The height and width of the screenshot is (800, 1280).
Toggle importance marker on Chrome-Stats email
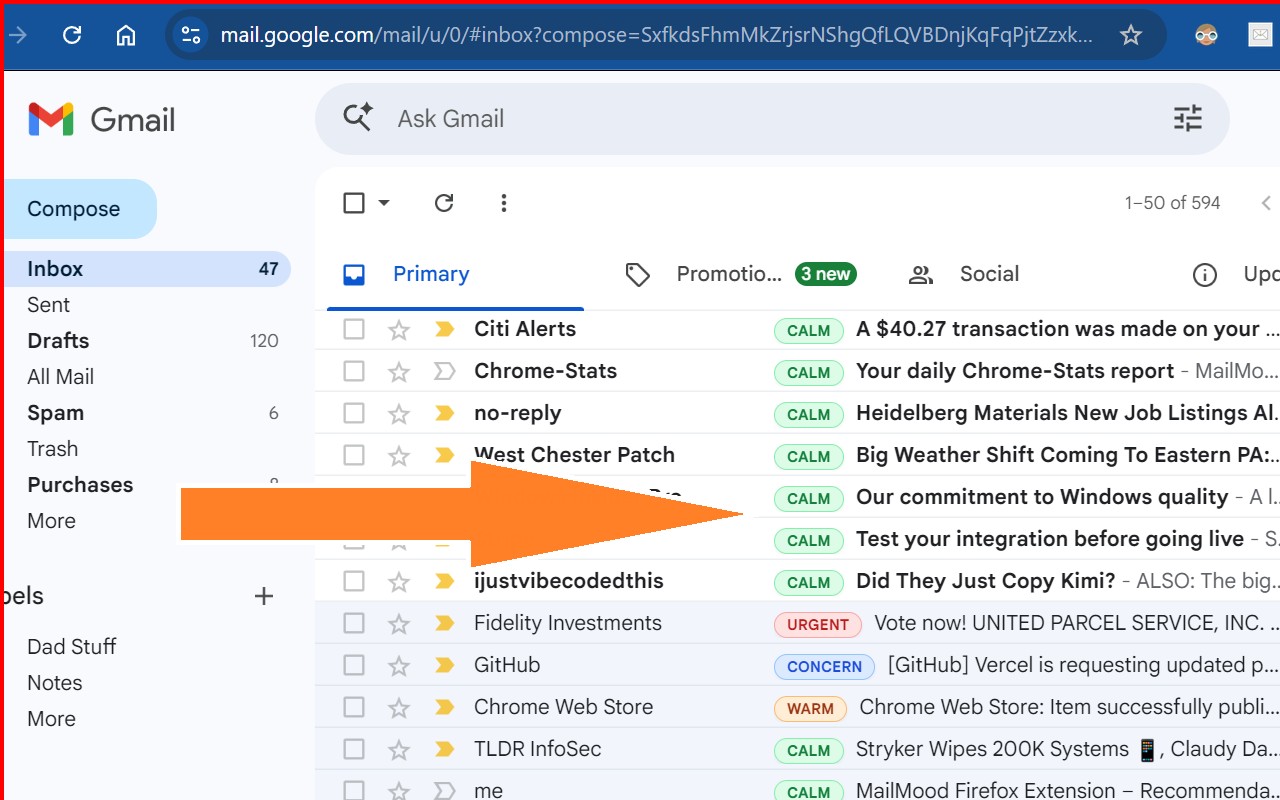tap(444, 371)
